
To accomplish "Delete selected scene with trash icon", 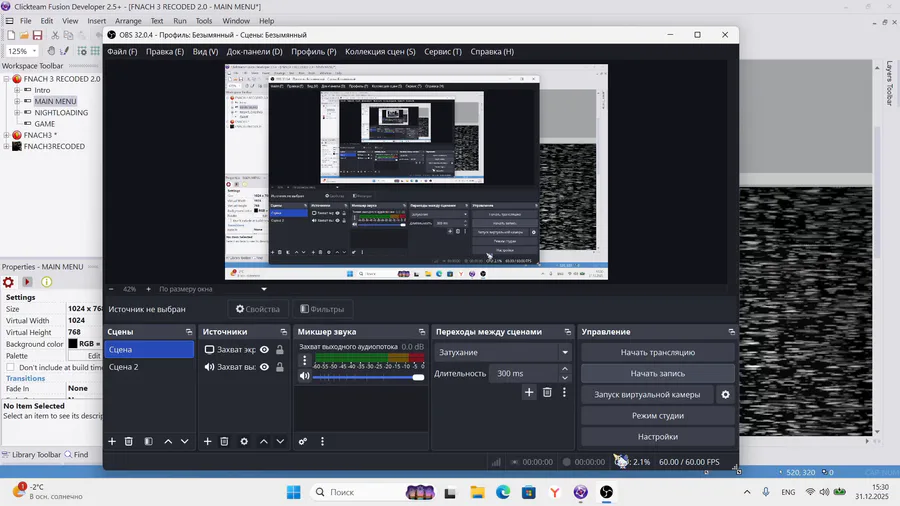I will pyautogui.click(x=129, y=441).
